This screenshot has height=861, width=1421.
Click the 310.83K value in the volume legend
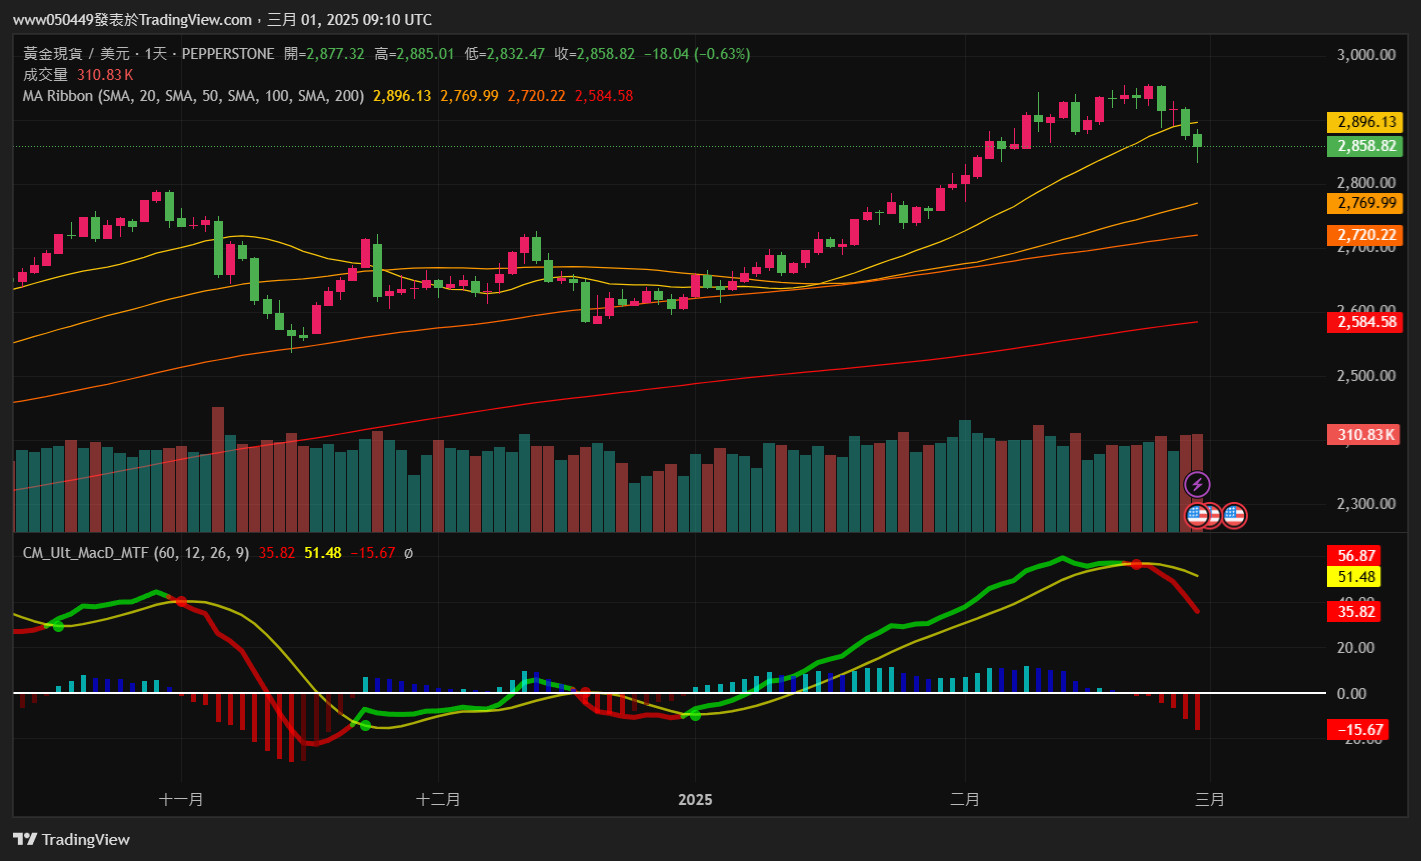pyautogui.click(x=105, y=74)
